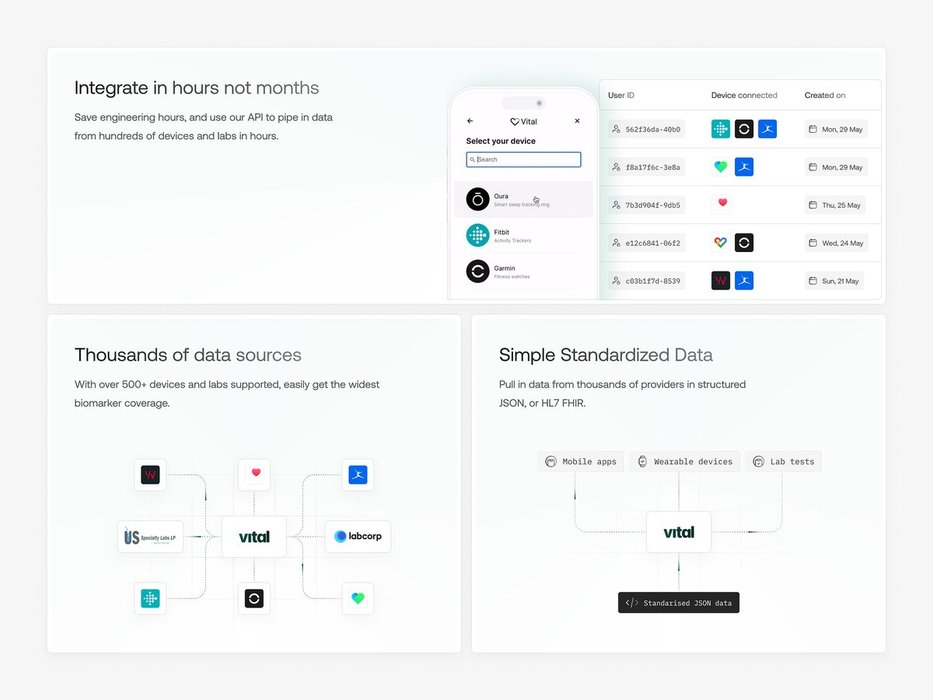The height and width of the screenshot is (700, 933).
Task: Click Garmin icon in row e12c6841-06f2
Action: point(744,243)
